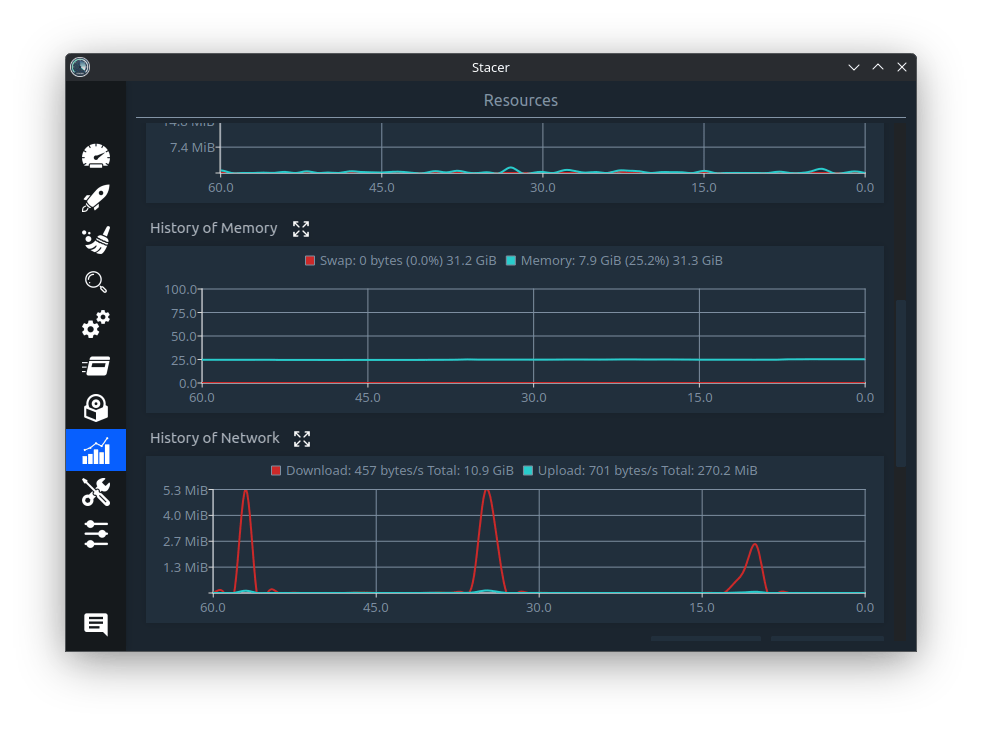Viewport: 982px width, 729px height.
Task: Toggle the Upload legend marker
Action: (528, 470)
